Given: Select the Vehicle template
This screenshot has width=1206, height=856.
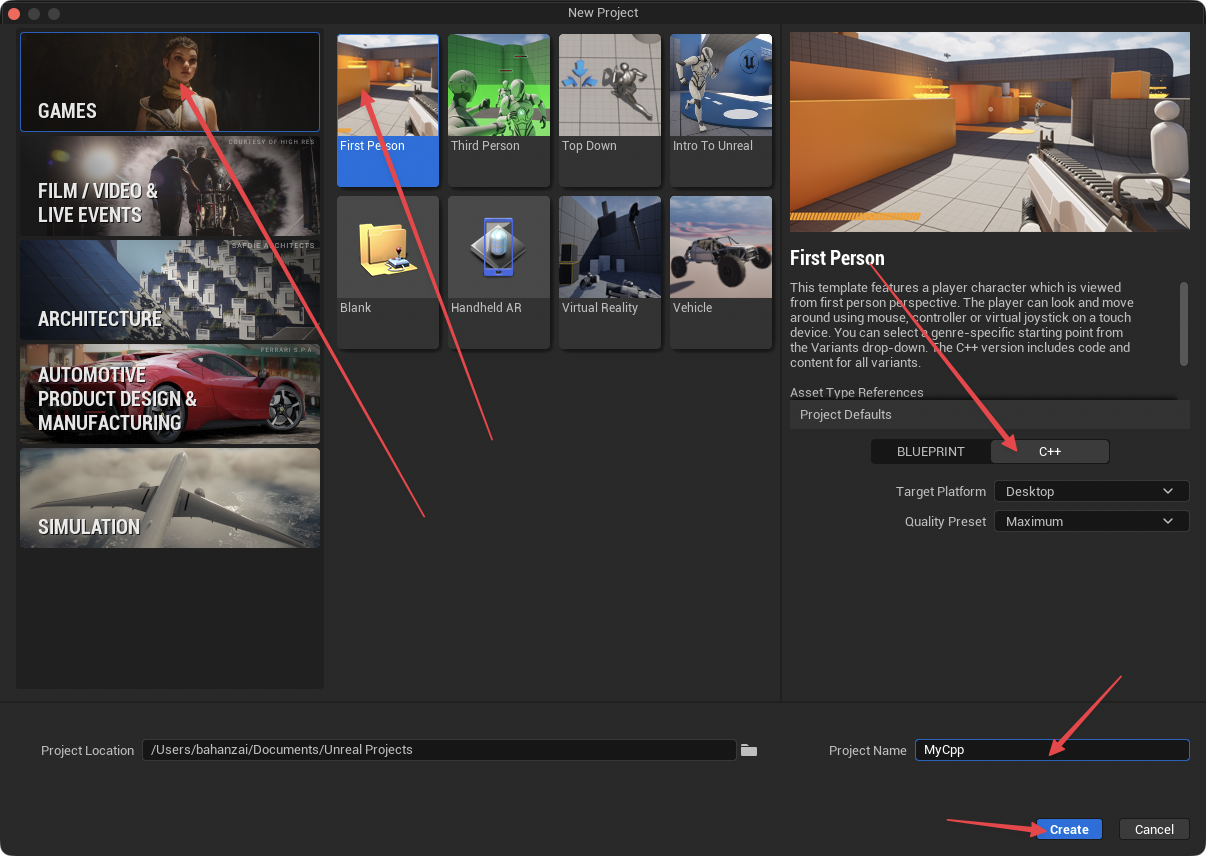Looking at the screenshot, I should click(x=721, y=272).
